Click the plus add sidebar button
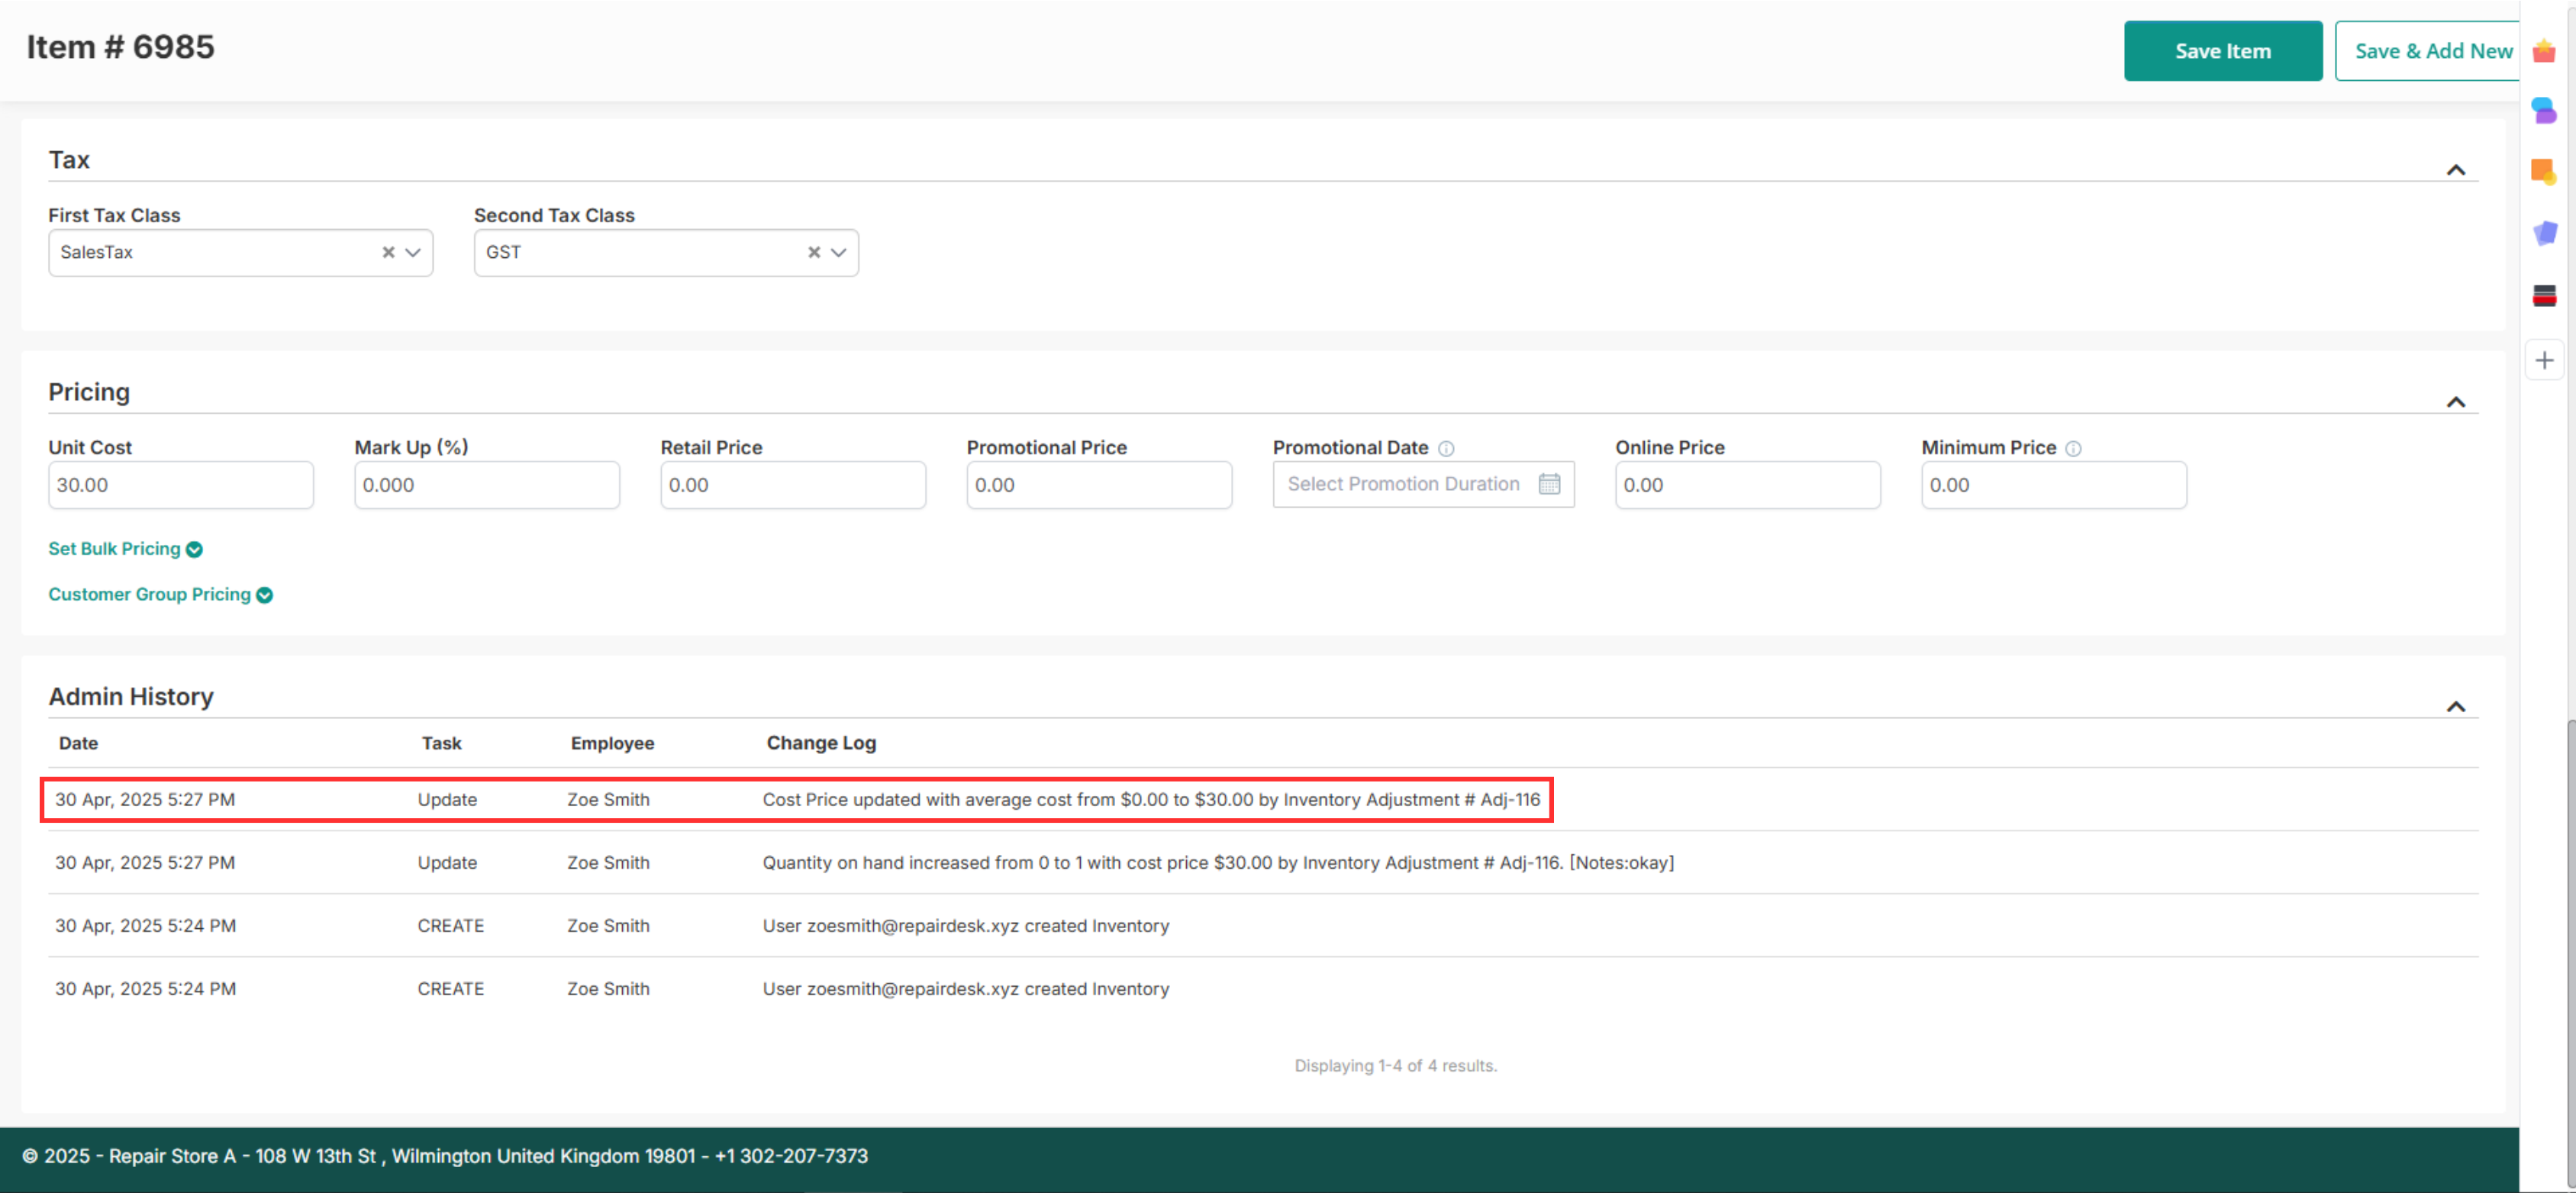This screenshot has width=2576, height=1193. point(2544,360)
